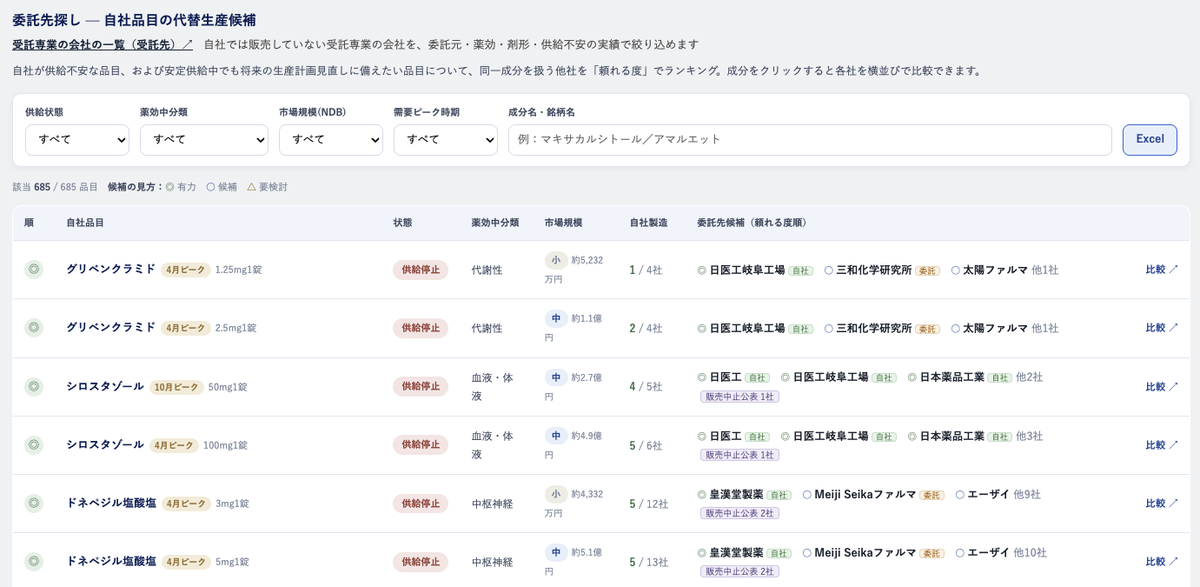Focus the 成分名・銘柄名 search field
The height and width of the screenshot is (587, 1200).
tap(810, 139)
